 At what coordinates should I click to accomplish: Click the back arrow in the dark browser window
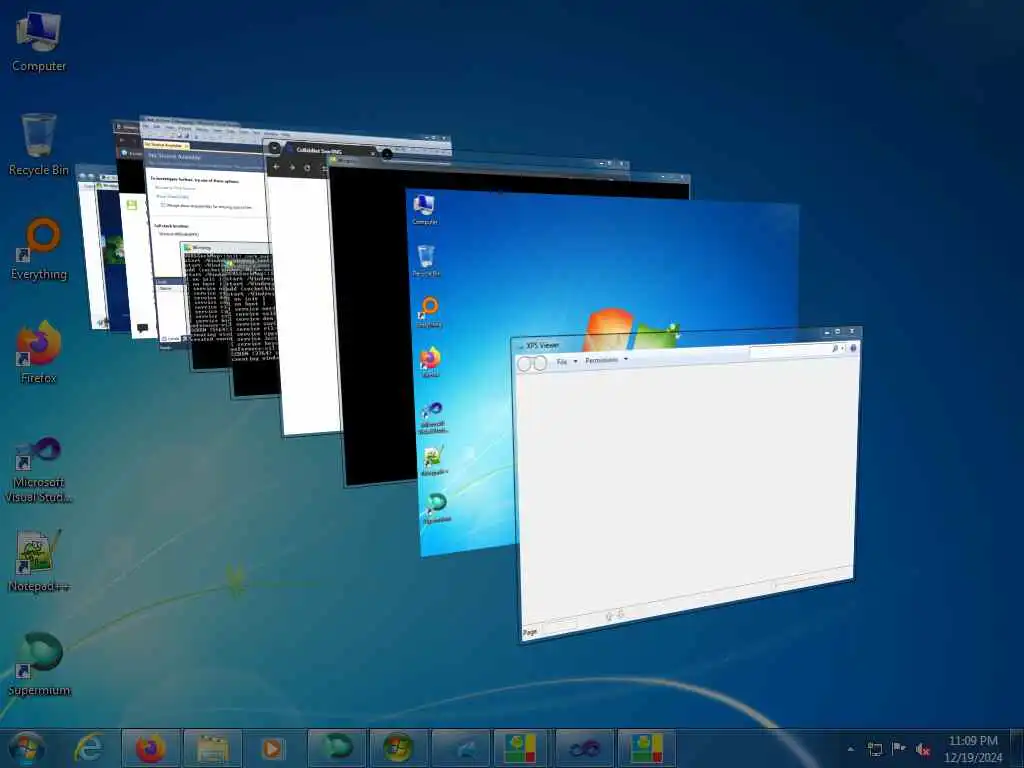[276, 167]
